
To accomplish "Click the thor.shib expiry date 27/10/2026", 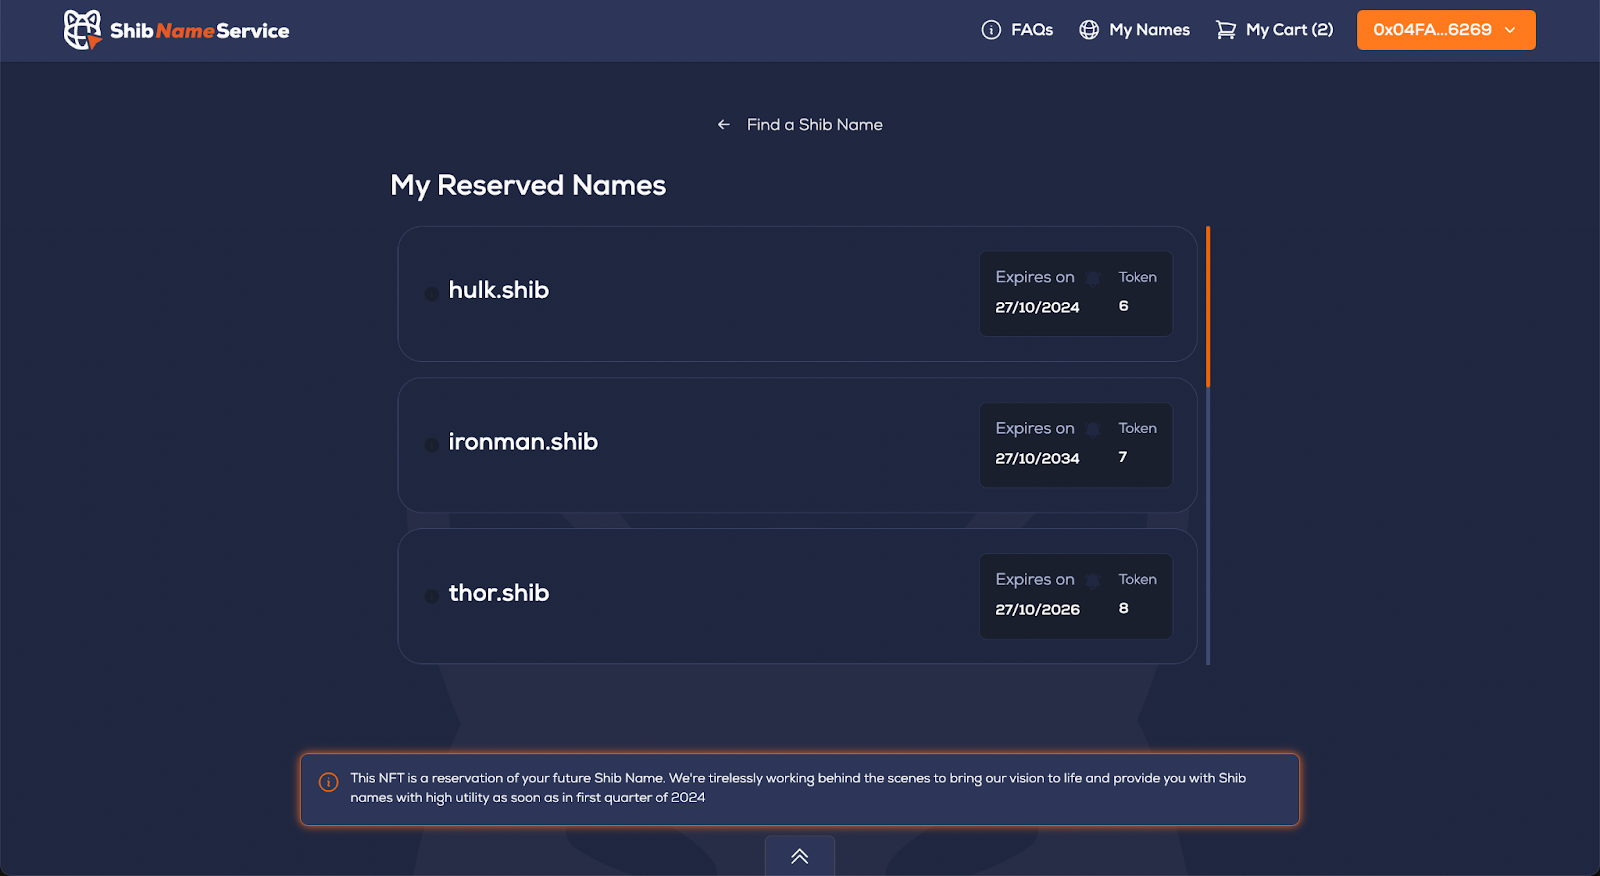I will [1037, 609].
